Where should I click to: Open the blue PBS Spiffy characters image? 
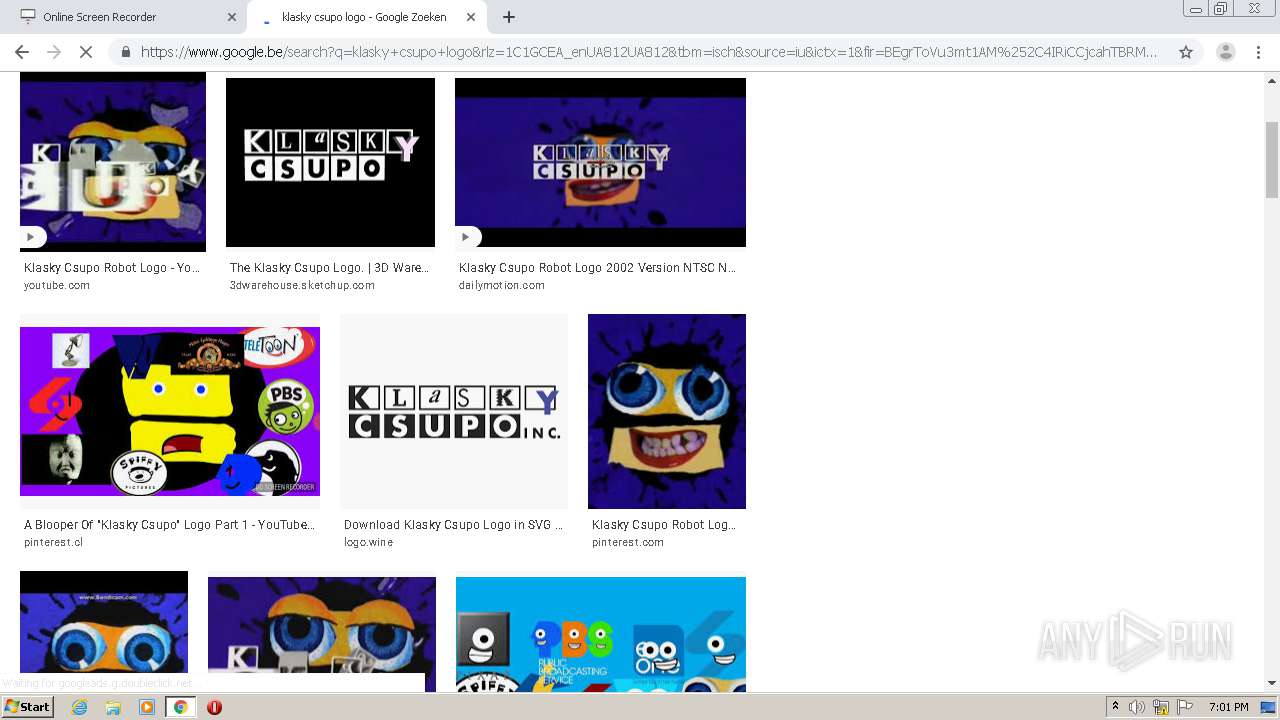pos(600,634)
